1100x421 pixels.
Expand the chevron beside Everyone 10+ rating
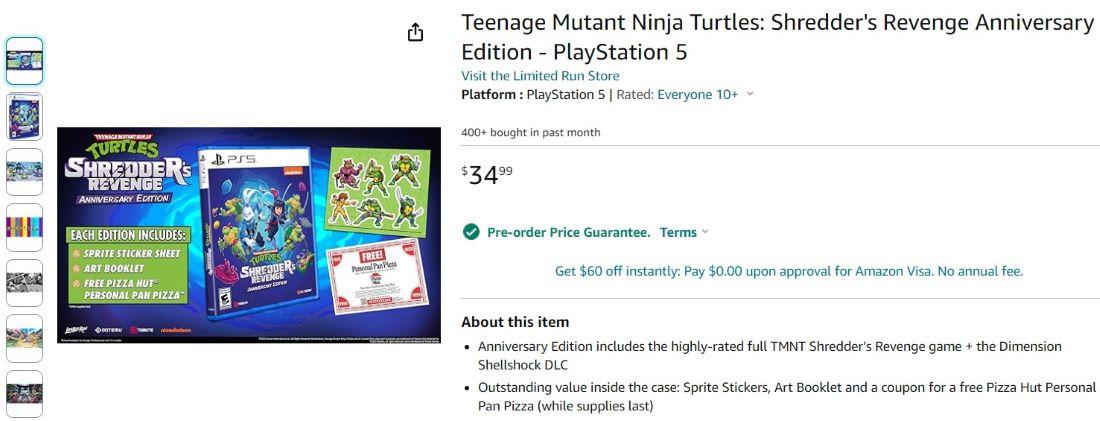[751, 95]
